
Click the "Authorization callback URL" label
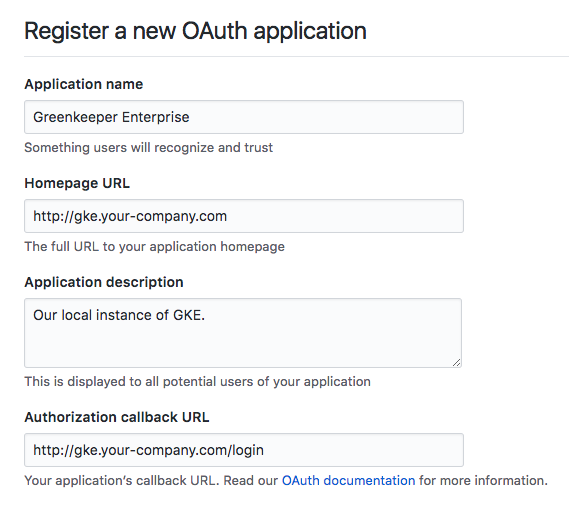click(117, 417)
